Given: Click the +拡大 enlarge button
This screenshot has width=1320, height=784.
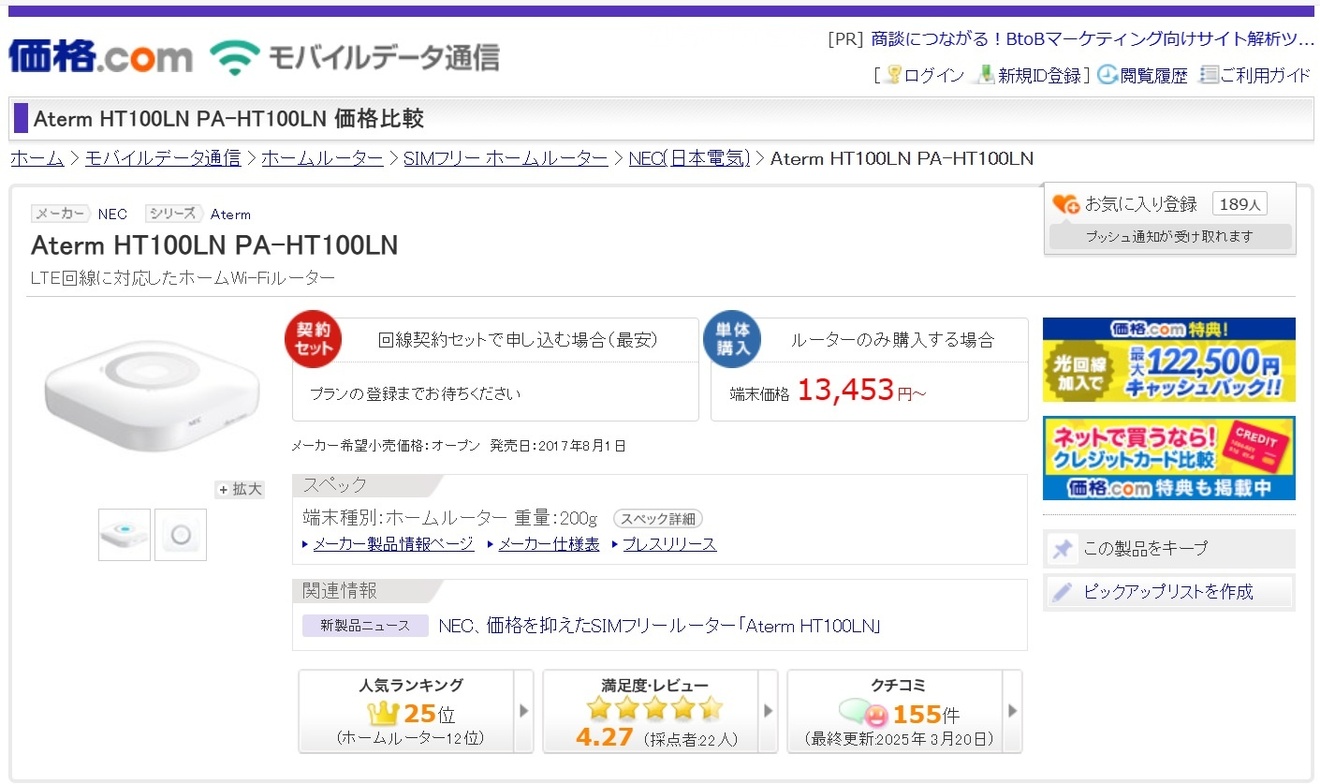Looking at the screenshot, I should 240,489.
